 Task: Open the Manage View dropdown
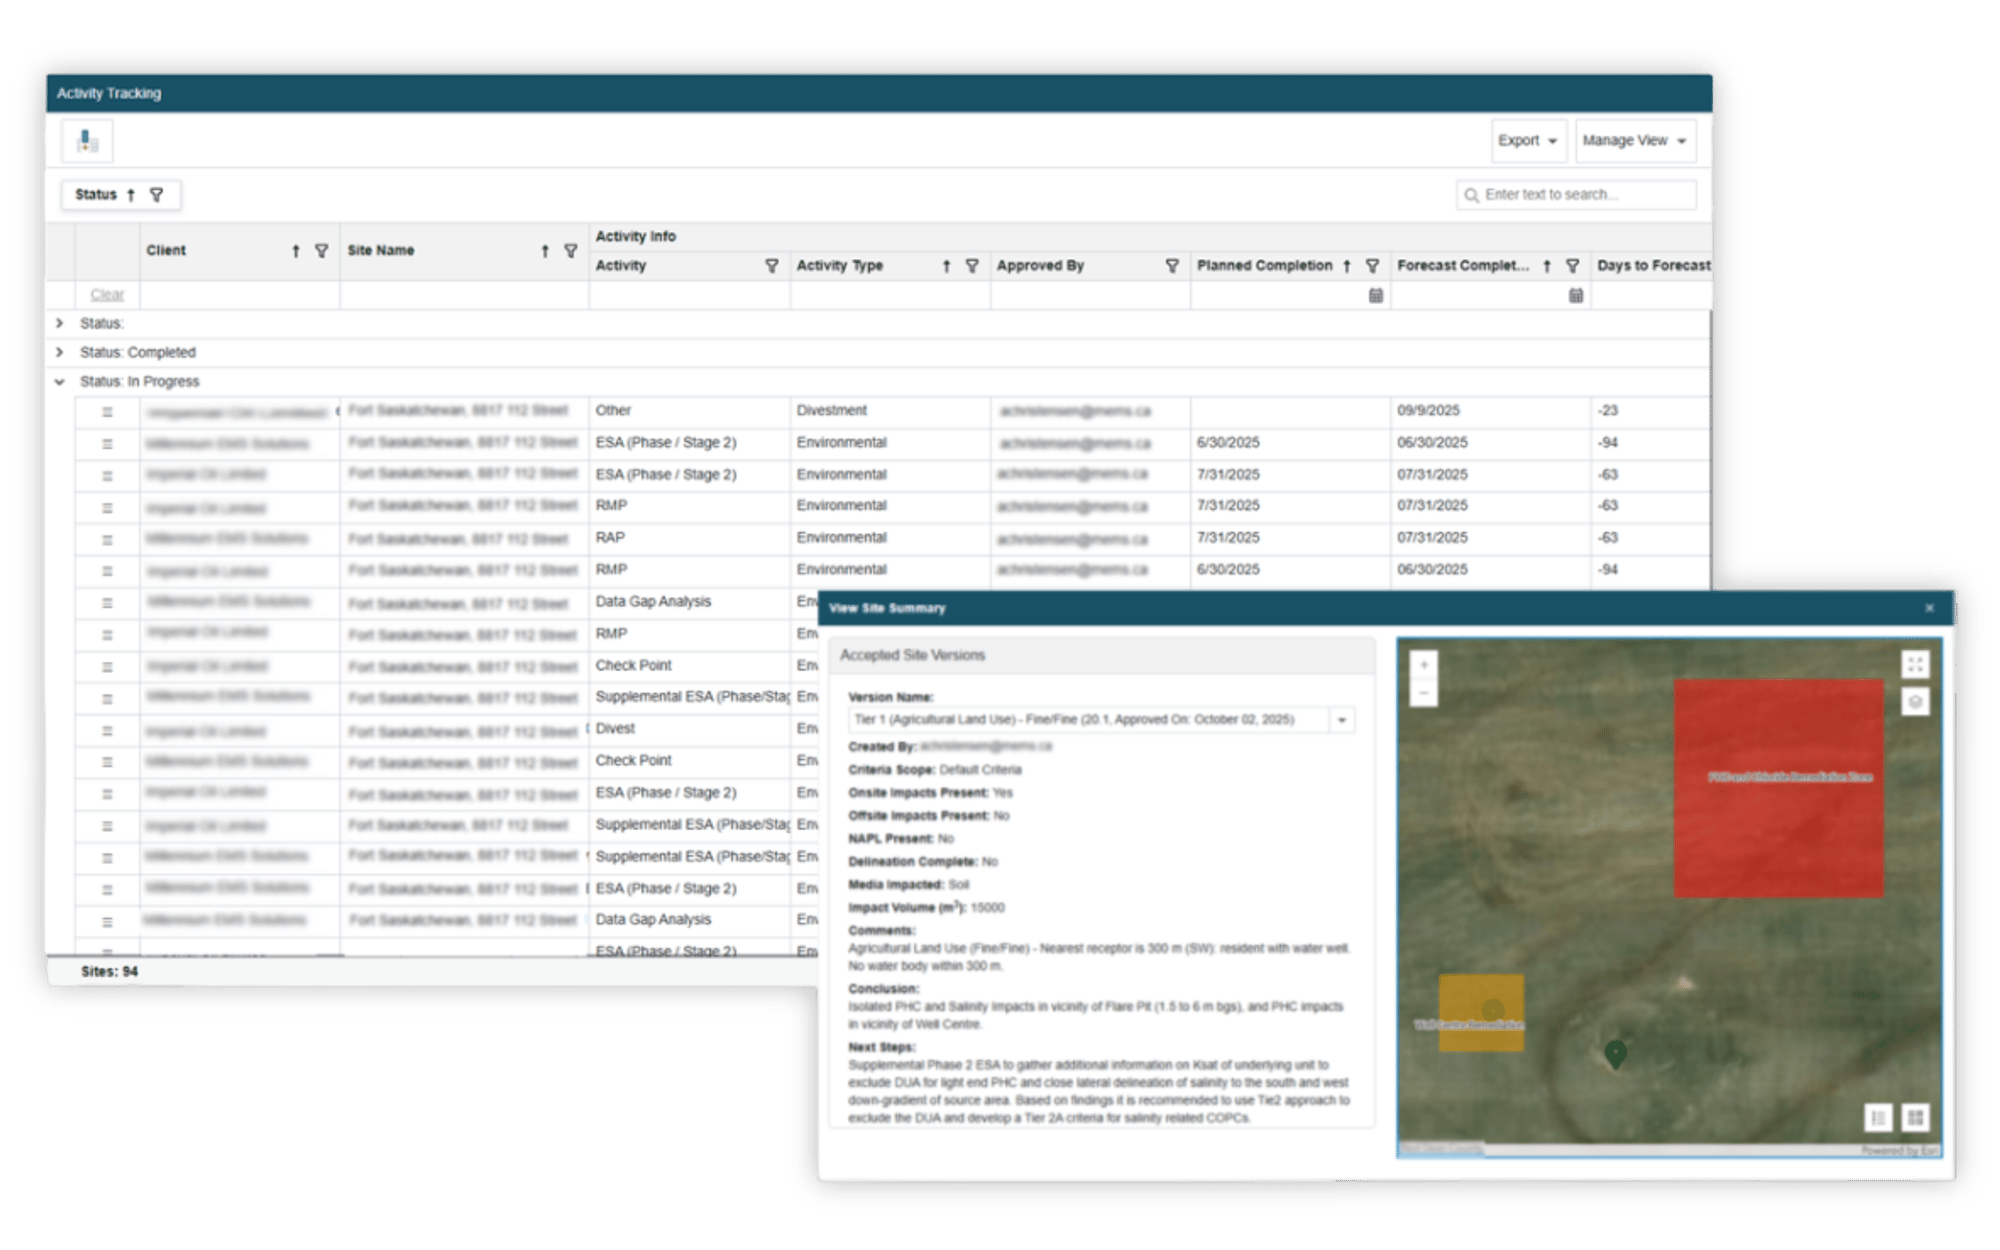[x=1635, y=141]
